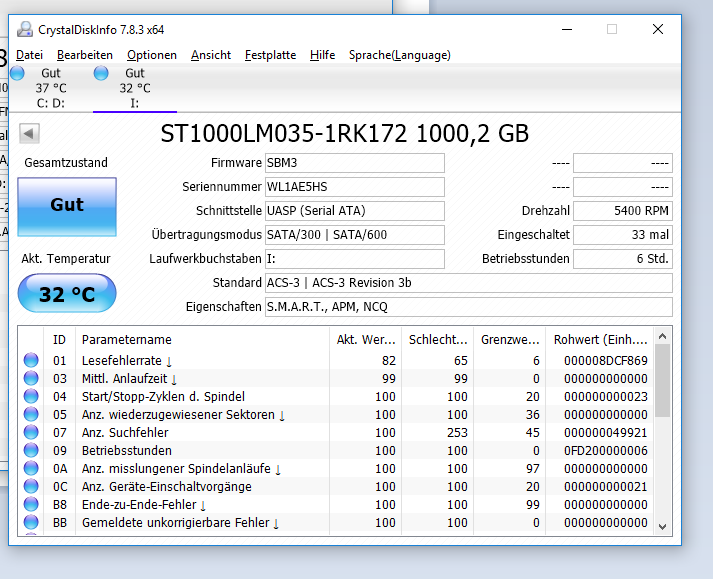Click the Betriebsstunden field 6 Std.
The image size is (713, 579).
623,259
